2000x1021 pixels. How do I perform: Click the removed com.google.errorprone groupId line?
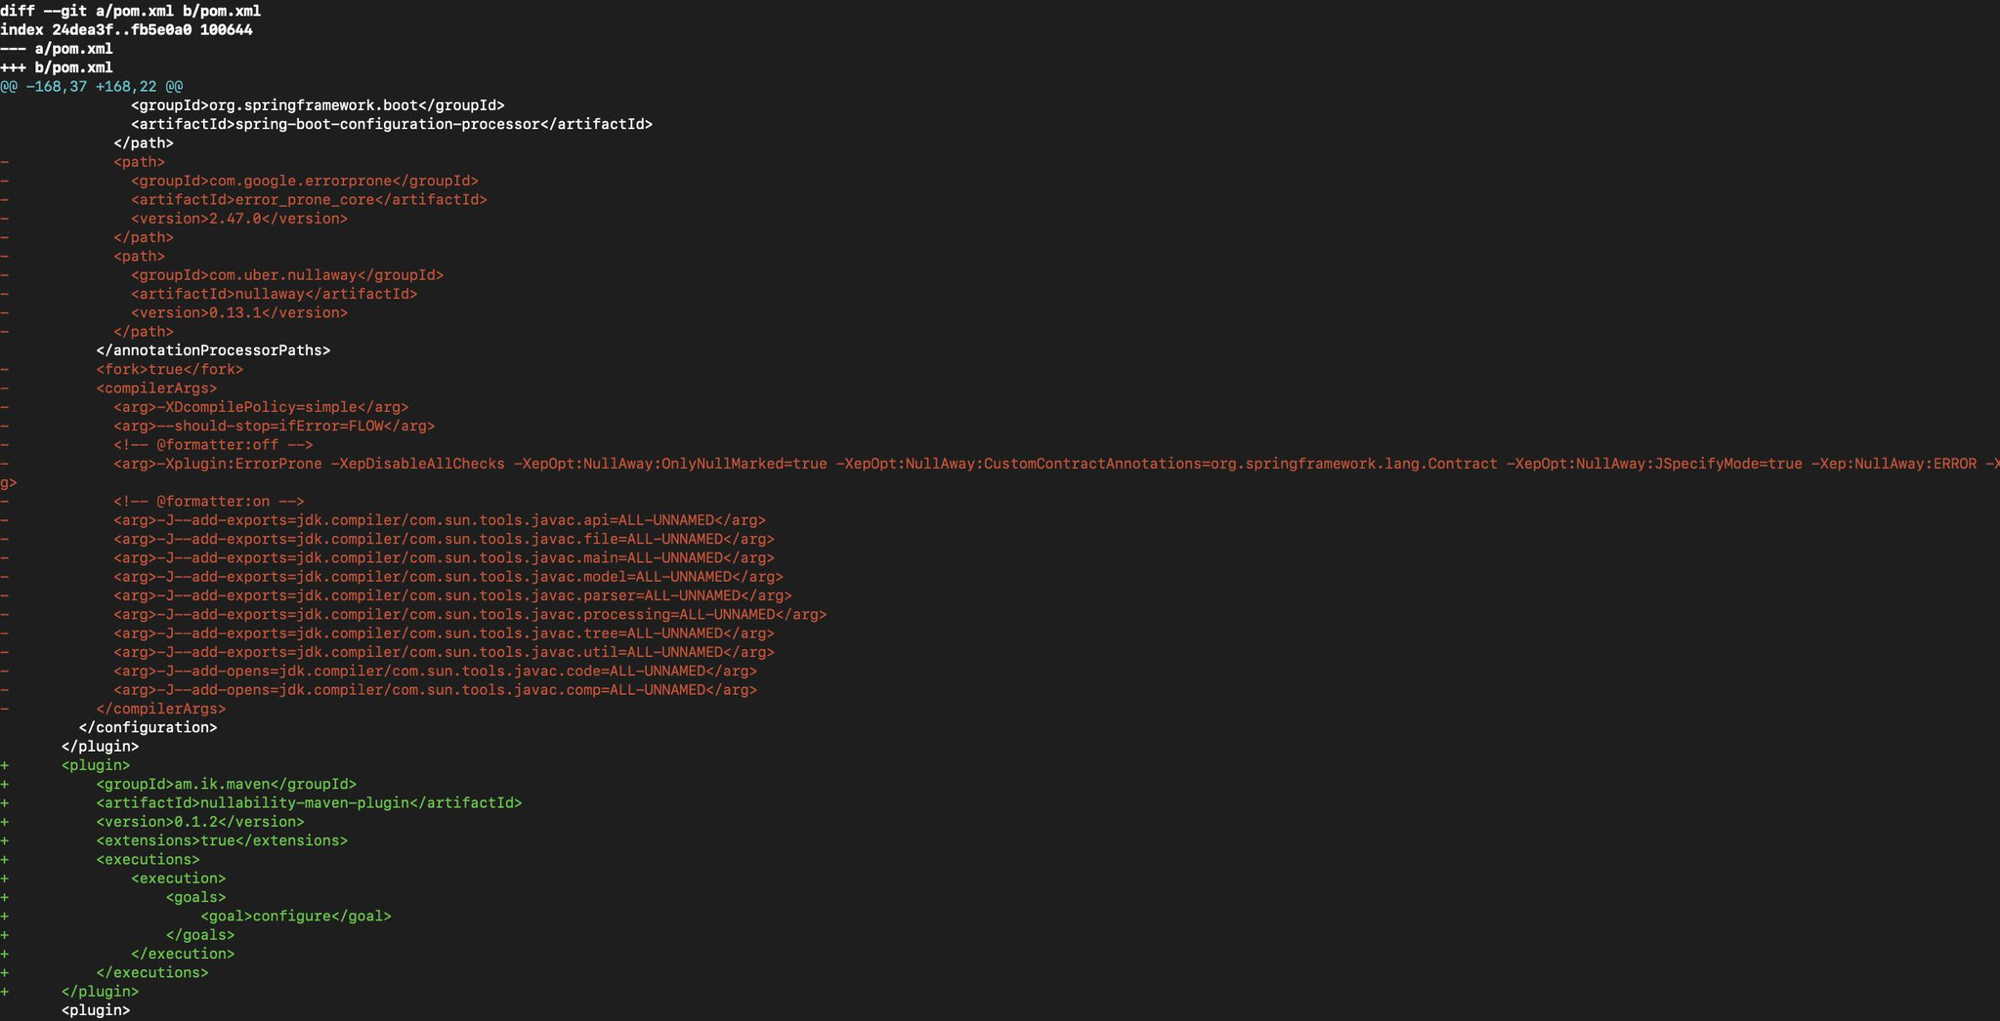[x=304, y=181]
